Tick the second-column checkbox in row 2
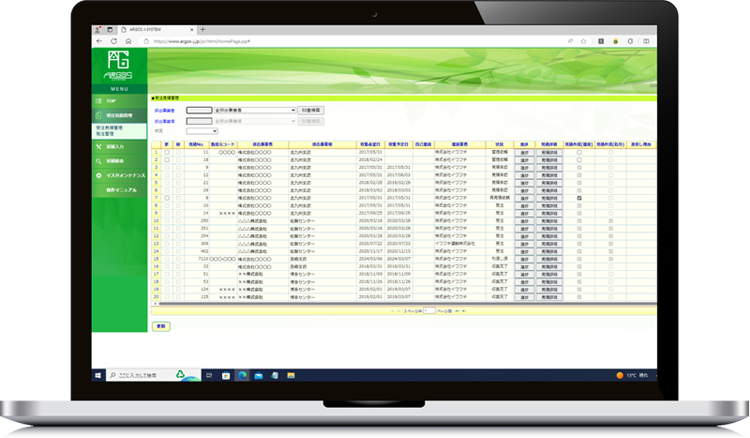The height and width of the screenshot is (438, 750). (x=178, y=158)
